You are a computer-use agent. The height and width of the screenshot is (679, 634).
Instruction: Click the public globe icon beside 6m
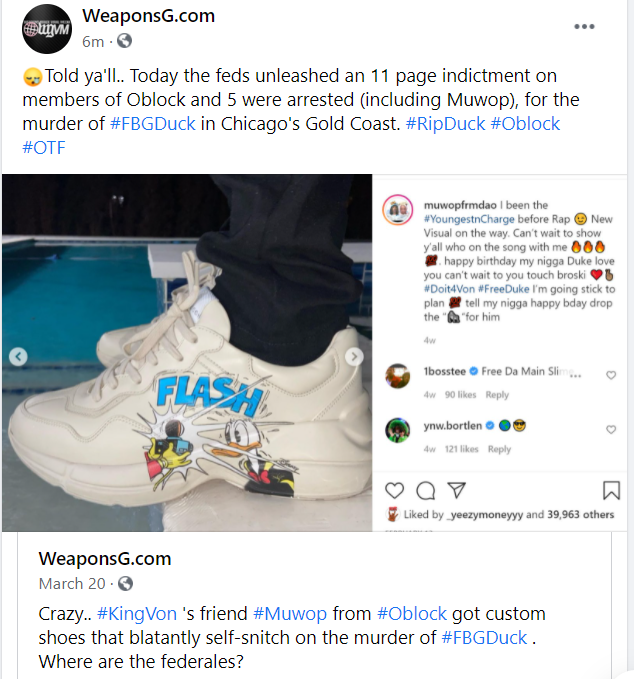click(x=125, y=41)
